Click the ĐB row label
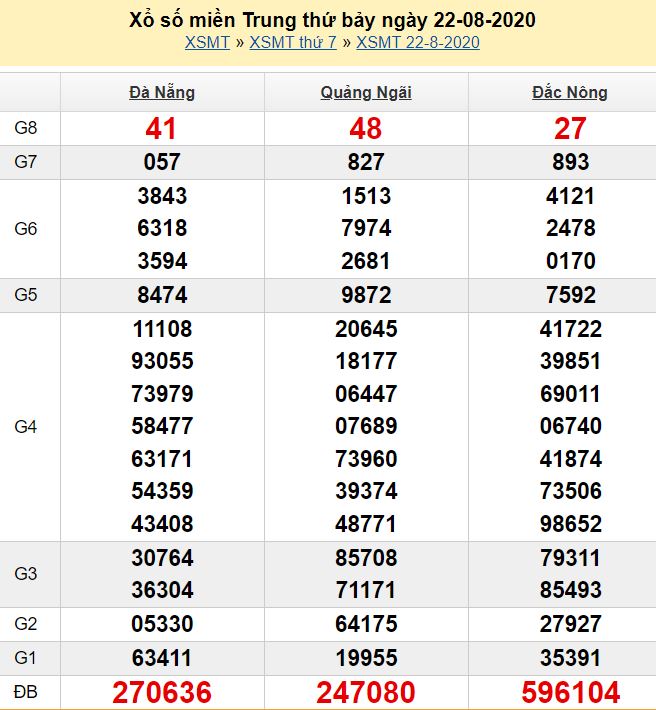Viewport: 656px width, 710px height. (26, 691)
